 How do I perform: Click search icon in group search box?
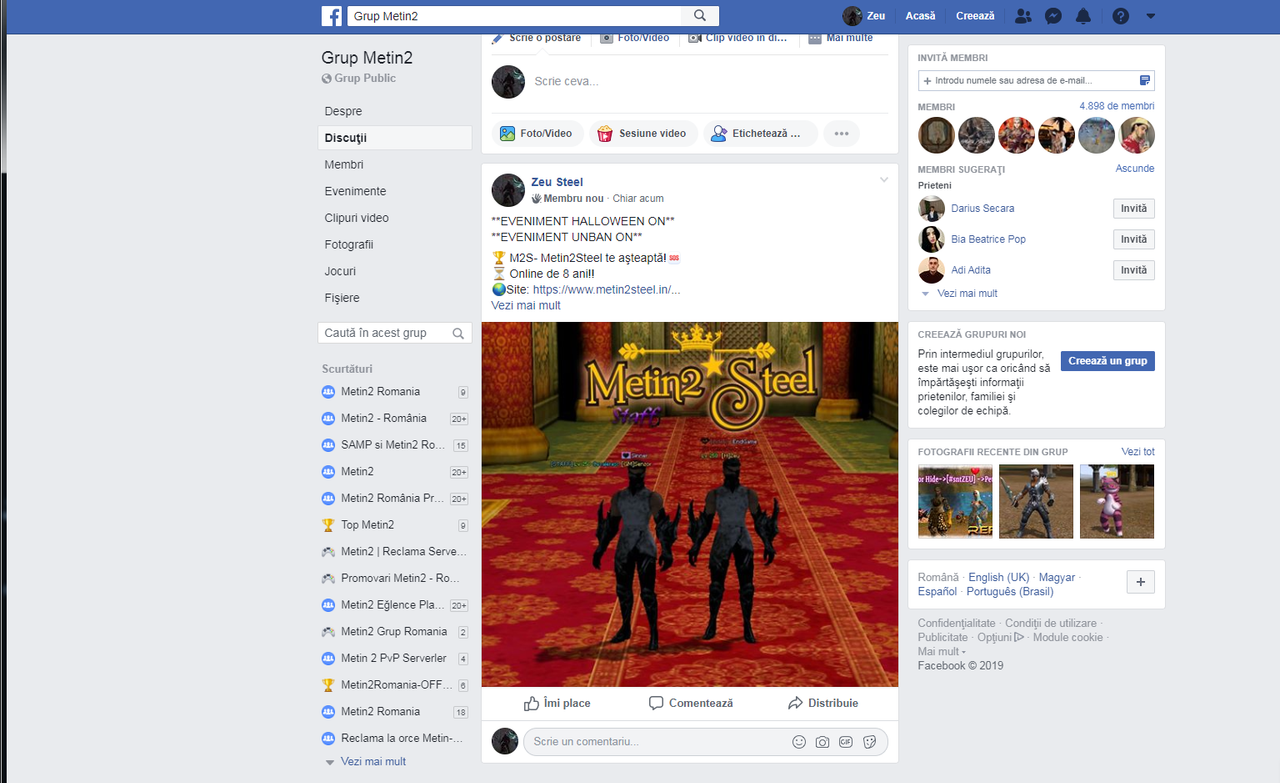click(x=459, y=333)
